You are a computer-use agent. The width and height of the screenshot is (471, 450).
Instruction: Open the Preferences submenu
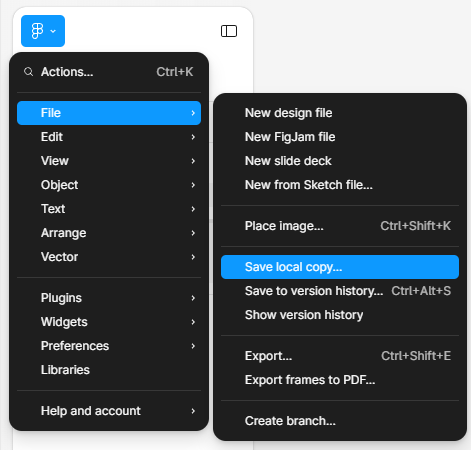pos(109,346)
